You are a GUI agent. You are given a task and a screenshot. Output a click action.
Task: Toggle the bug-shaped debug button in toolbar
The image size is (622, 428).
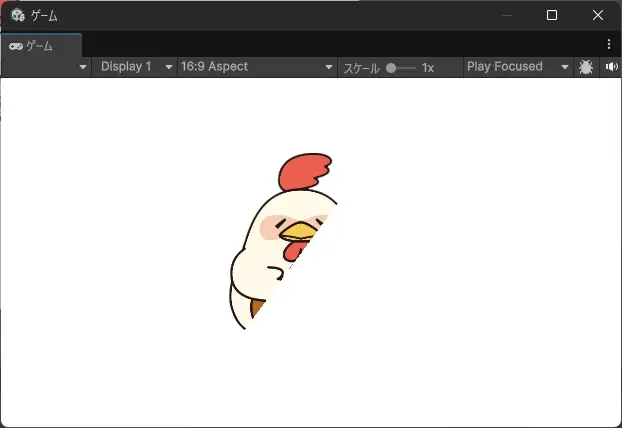(x=586, y=67)
